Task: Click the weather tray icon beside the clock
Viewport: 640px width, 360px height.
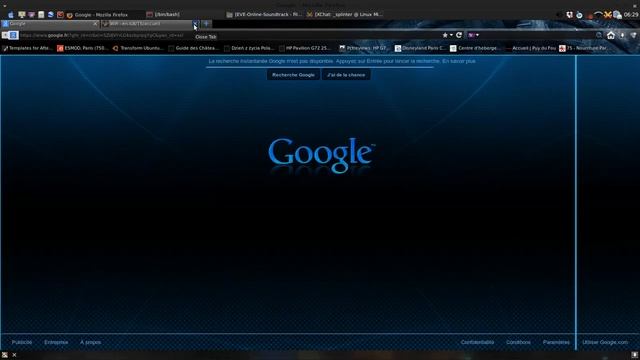Action: tap(617, 15)
